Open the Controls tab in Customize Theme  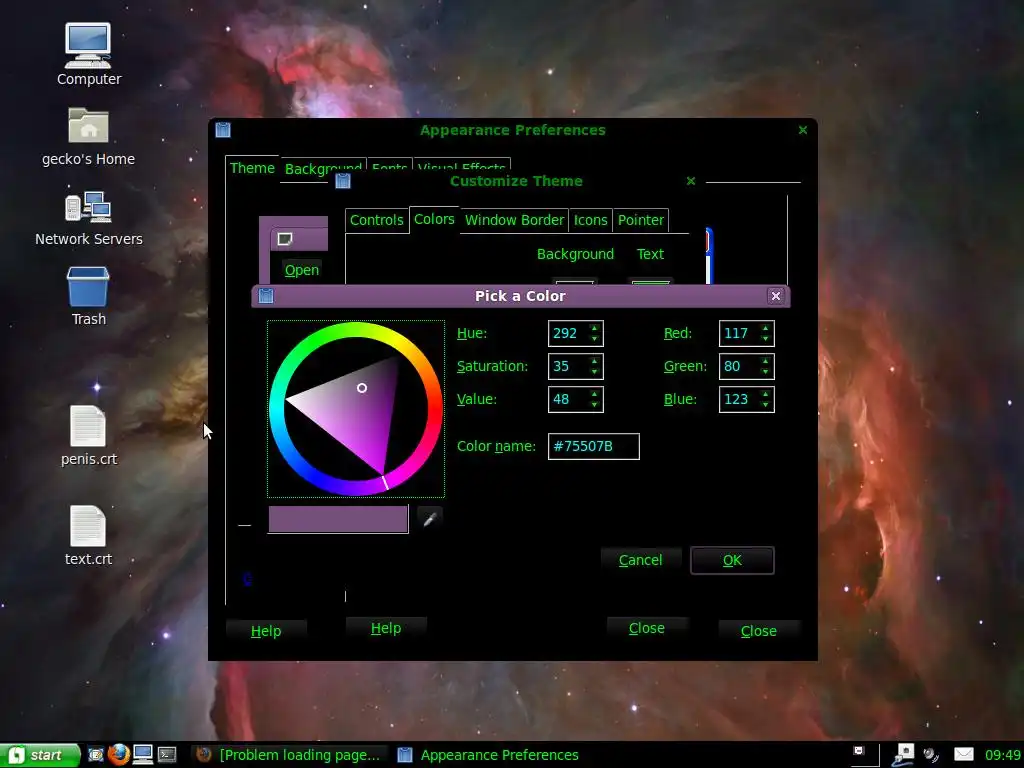coord(377,220)
